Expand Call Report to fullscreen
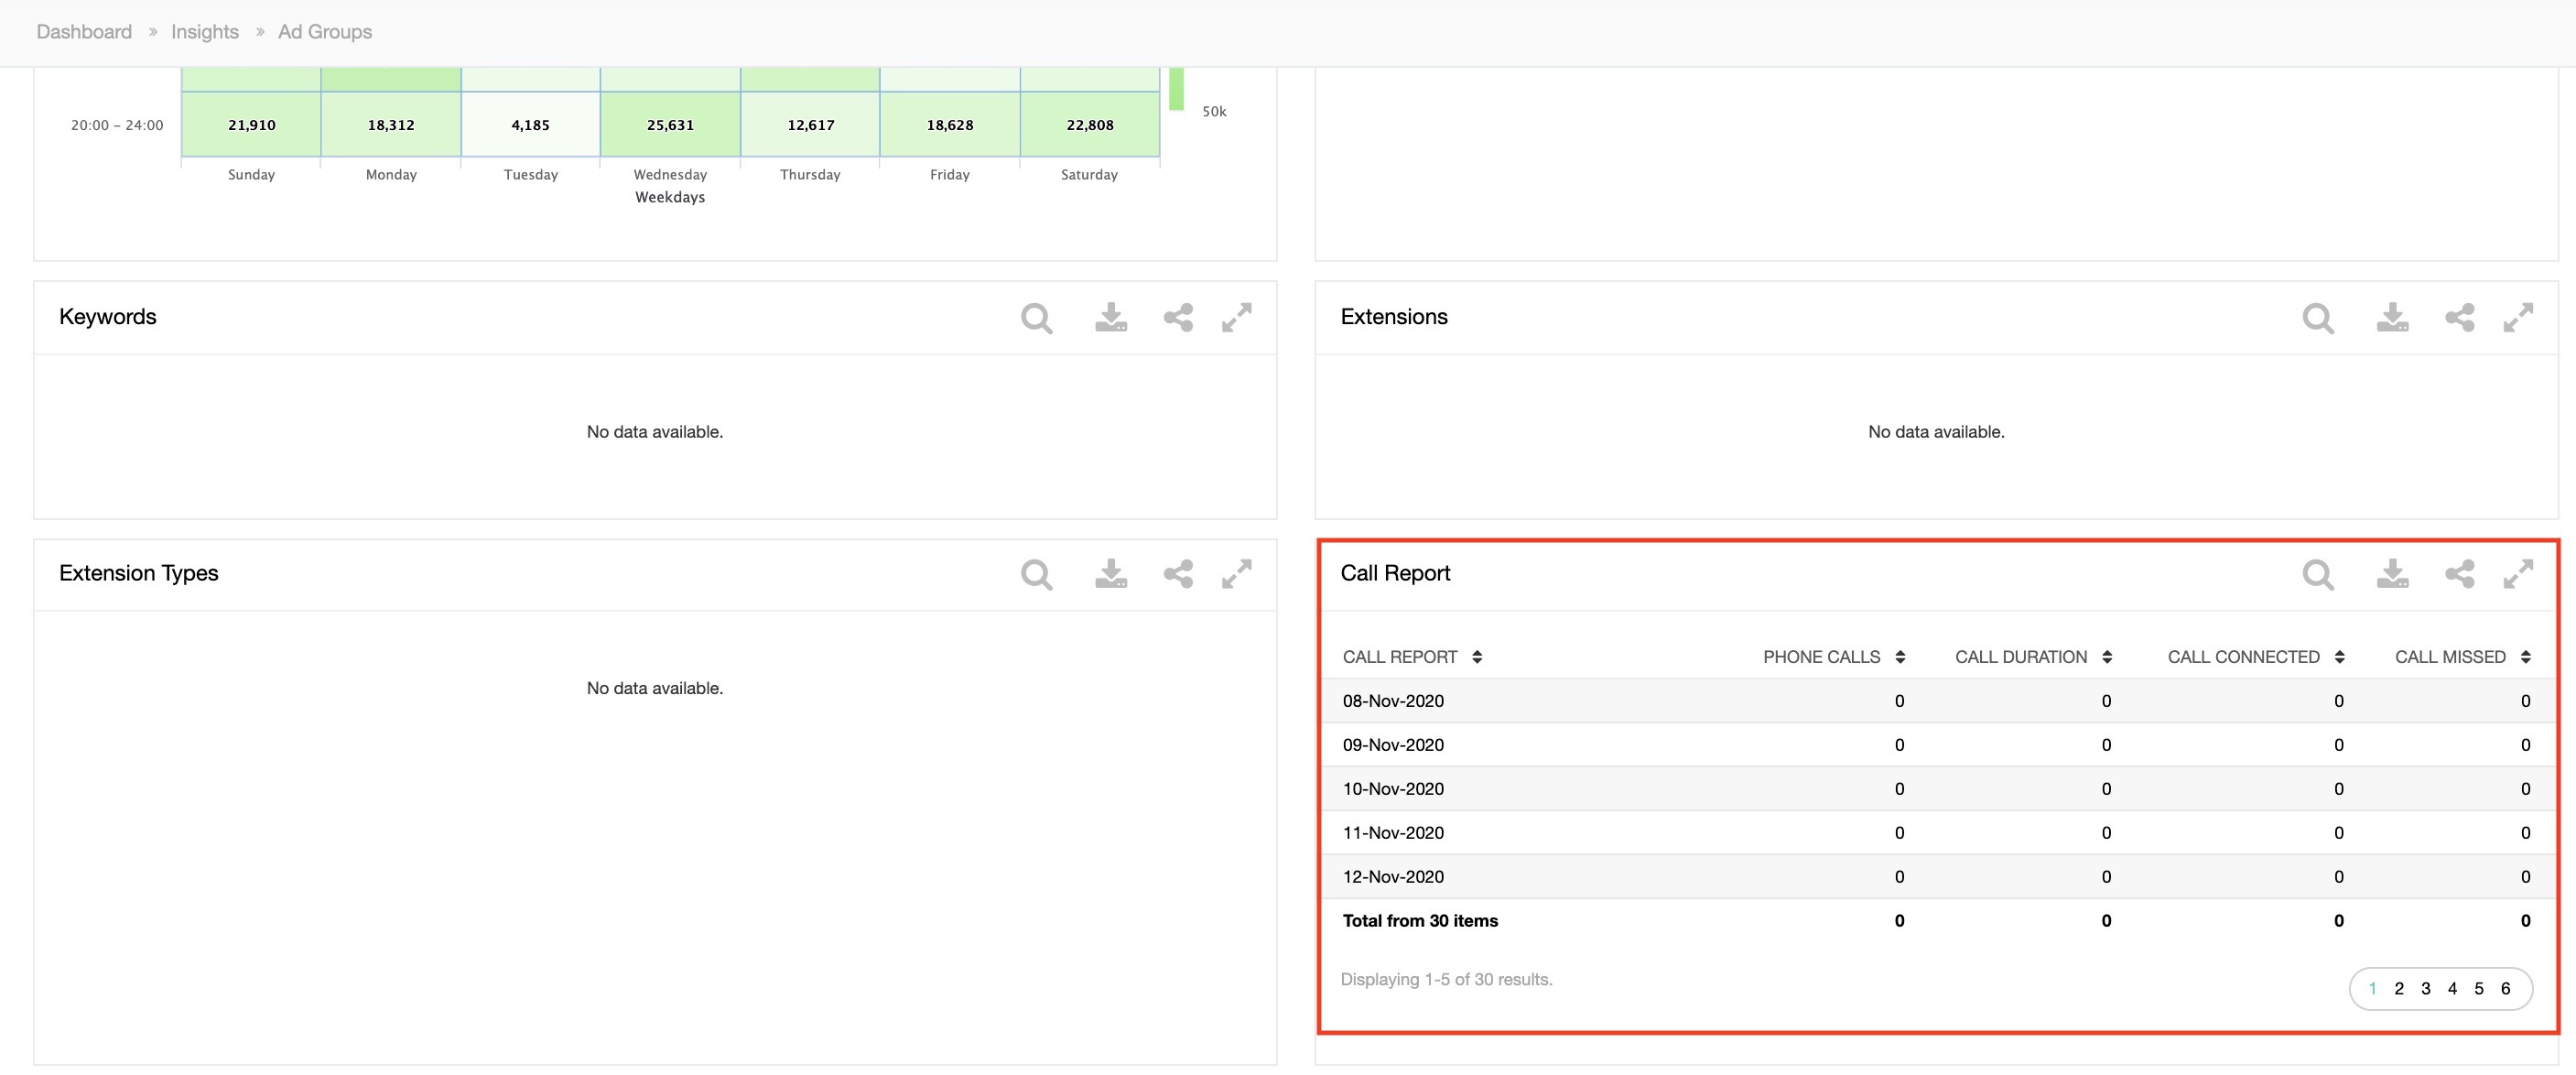 pyautogui.click(x=2517, y=574)
